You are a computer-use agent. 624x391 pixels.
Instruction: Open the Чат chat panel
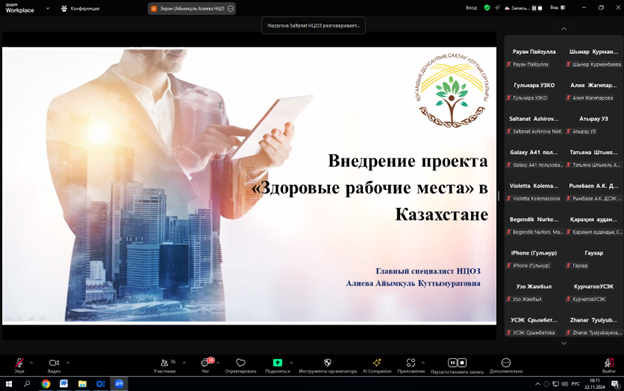tap(206, 365)
